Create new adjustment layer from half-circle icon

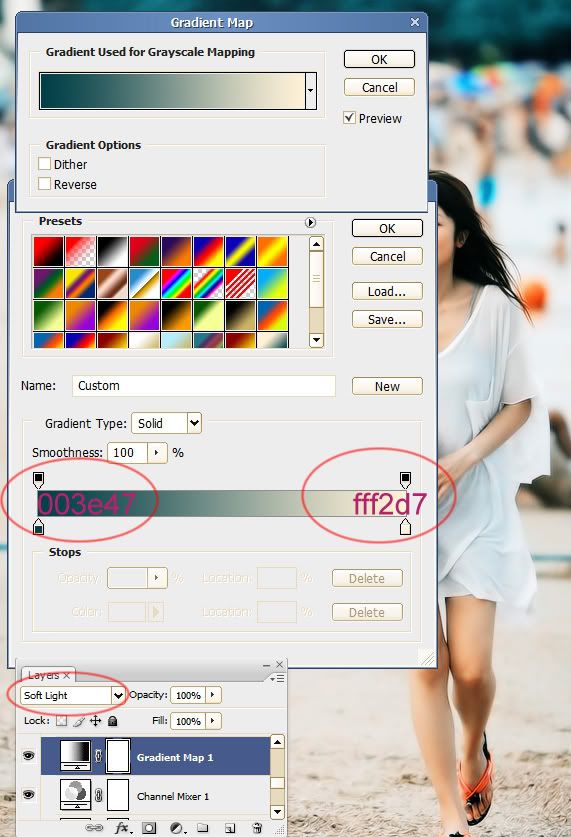tap(177, 828)
